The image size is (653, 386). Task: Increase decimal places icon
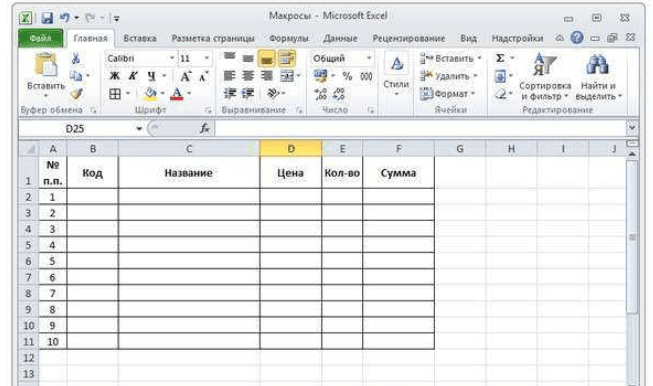320,94
